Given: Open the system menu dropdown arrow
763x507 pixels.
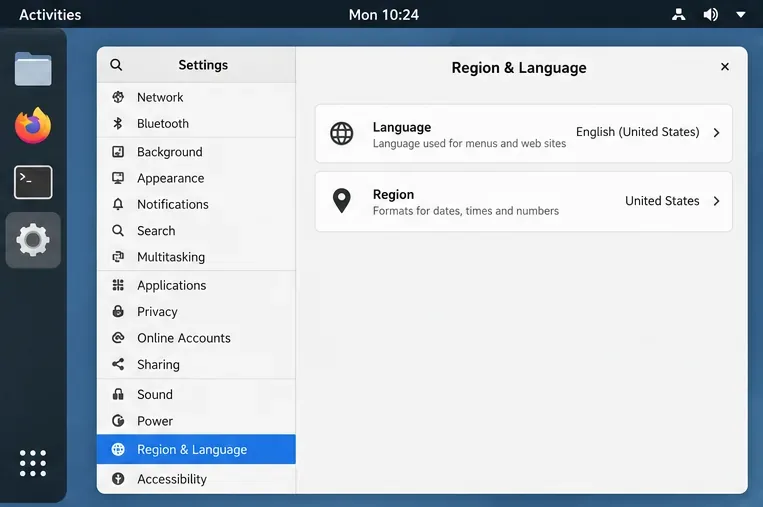Looking at the screenshot, I should [x=741, y=15].
